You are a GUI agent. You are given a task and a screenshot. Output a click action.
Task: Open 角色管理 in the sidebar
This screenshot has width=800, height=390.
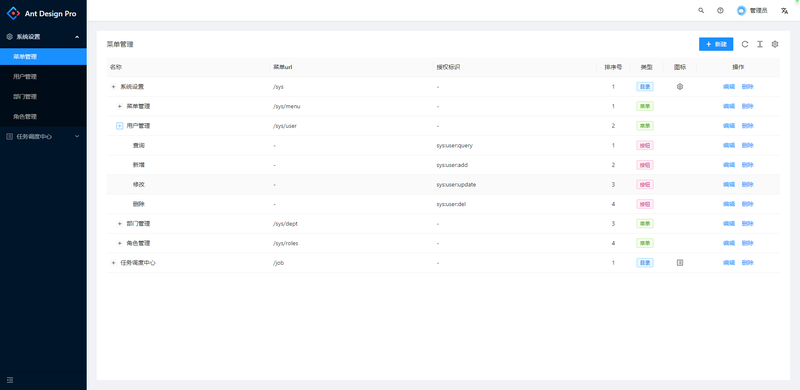(x=43, y=116)
